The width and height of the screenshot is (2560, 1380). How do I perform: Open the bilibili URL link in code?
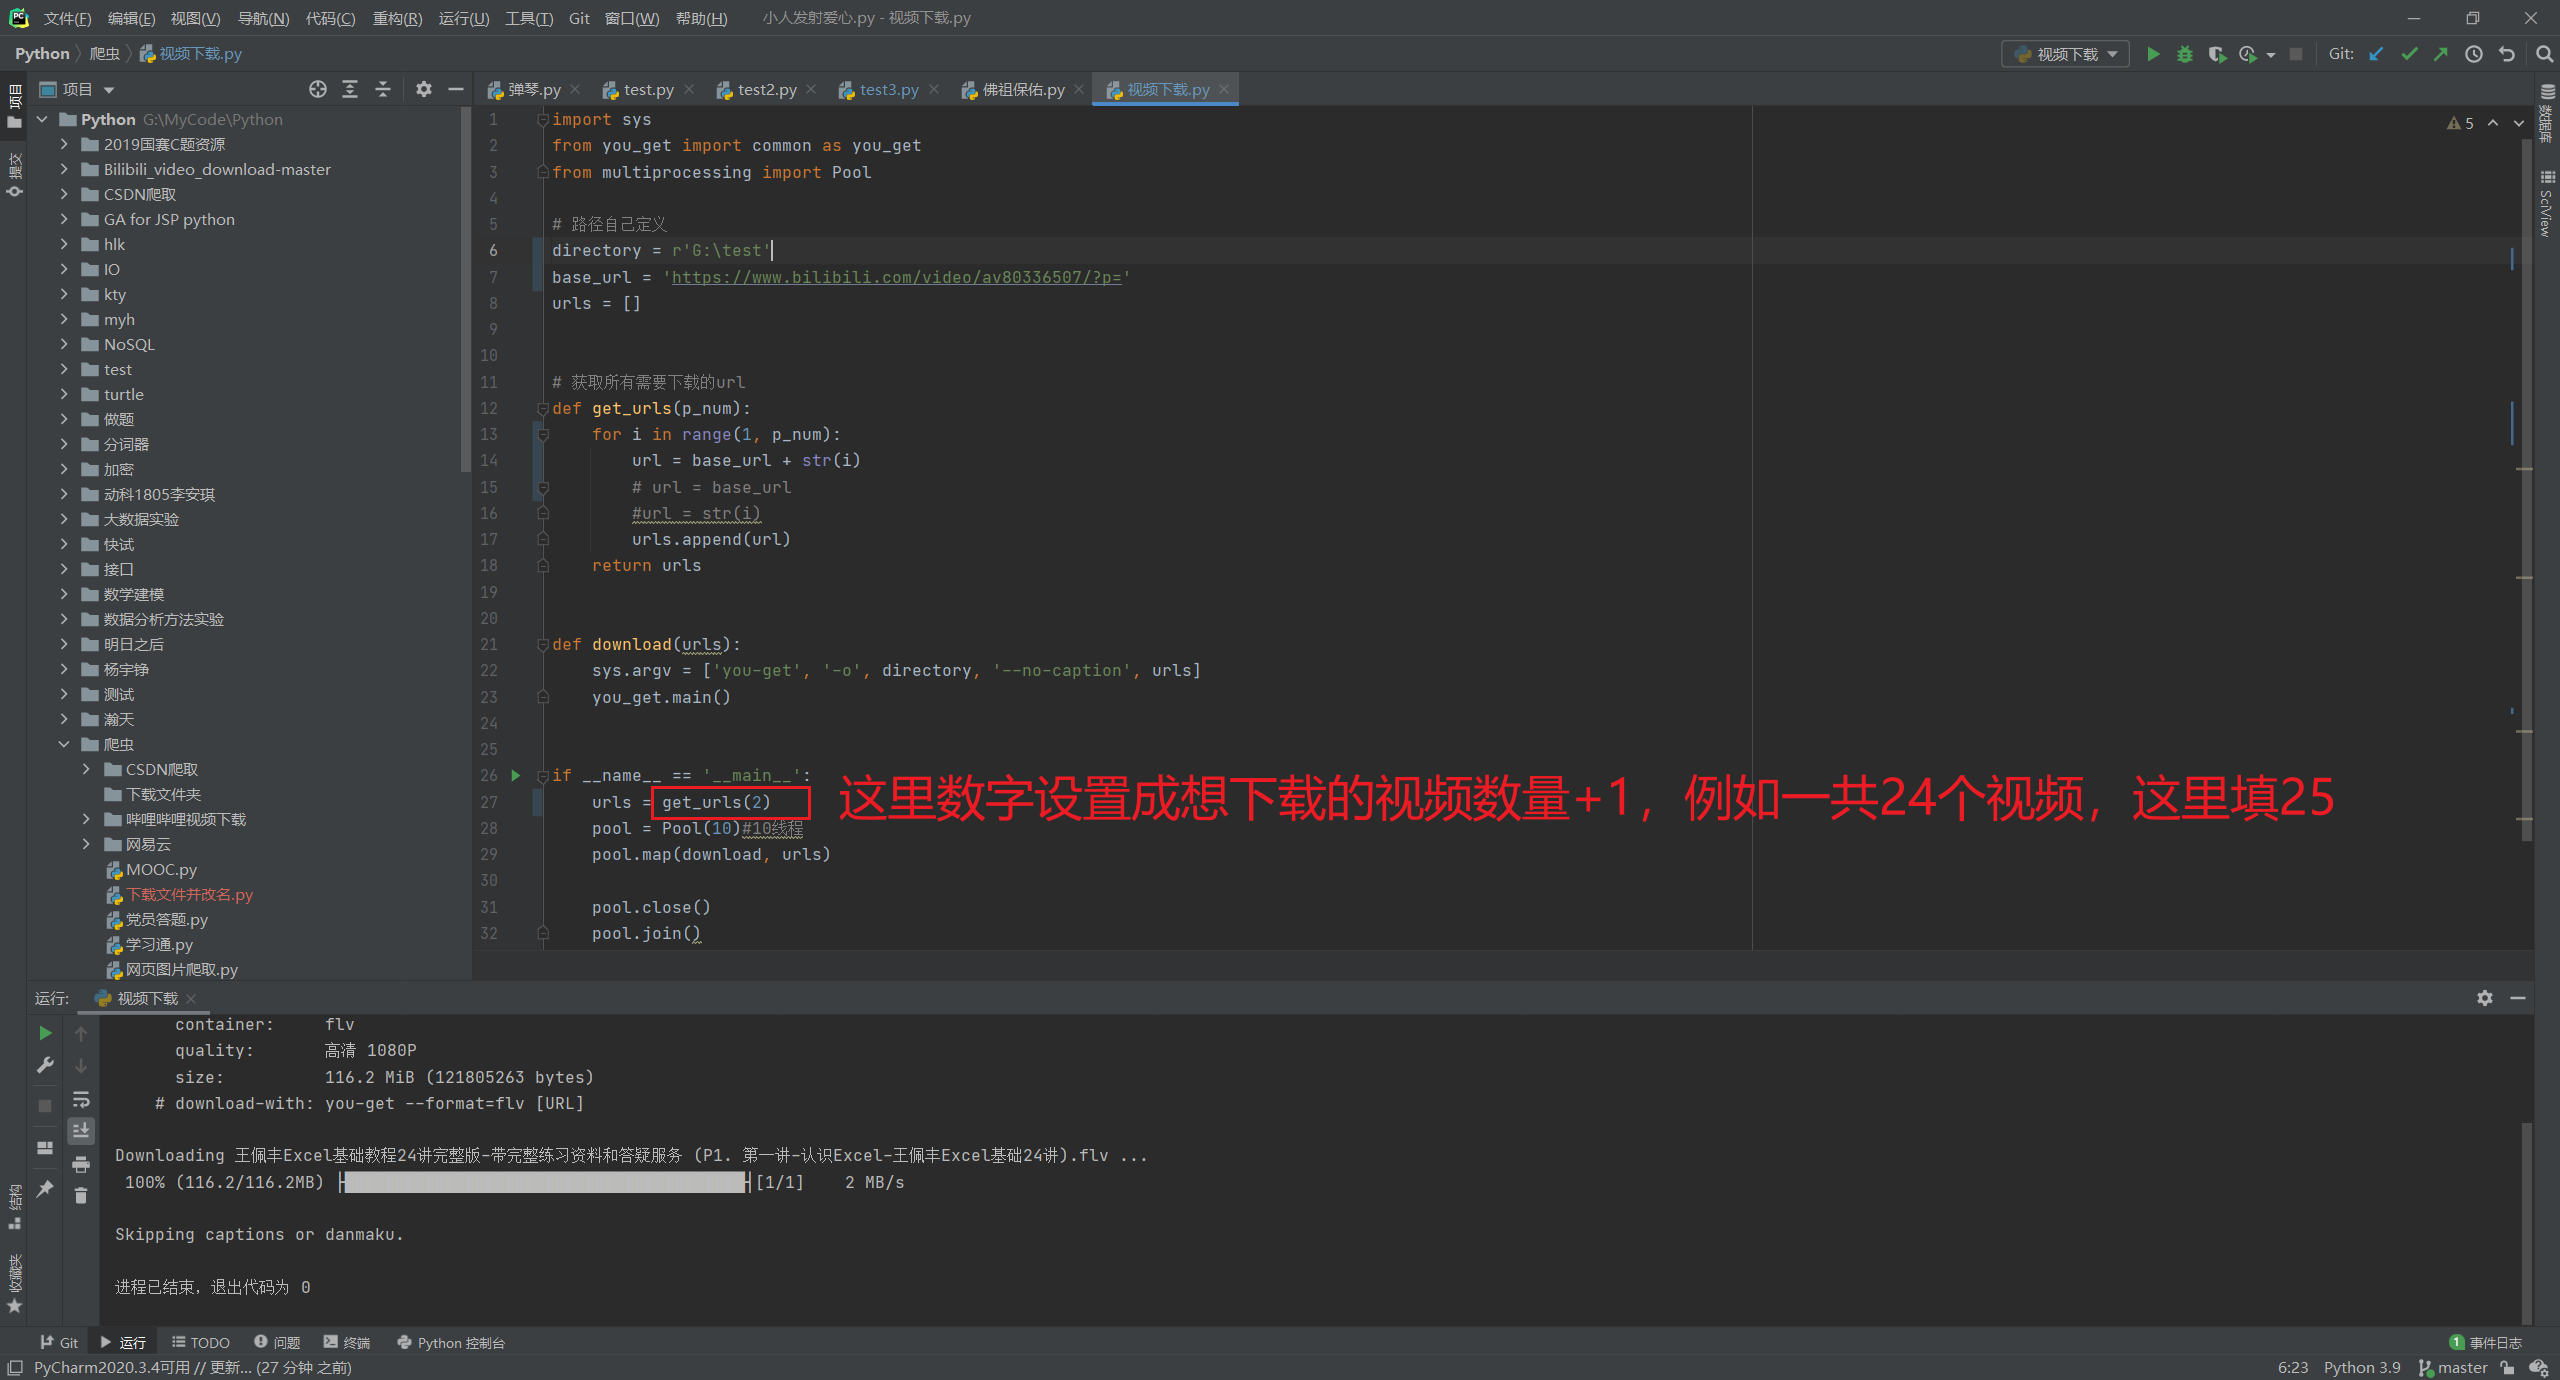tap(896, 277)
